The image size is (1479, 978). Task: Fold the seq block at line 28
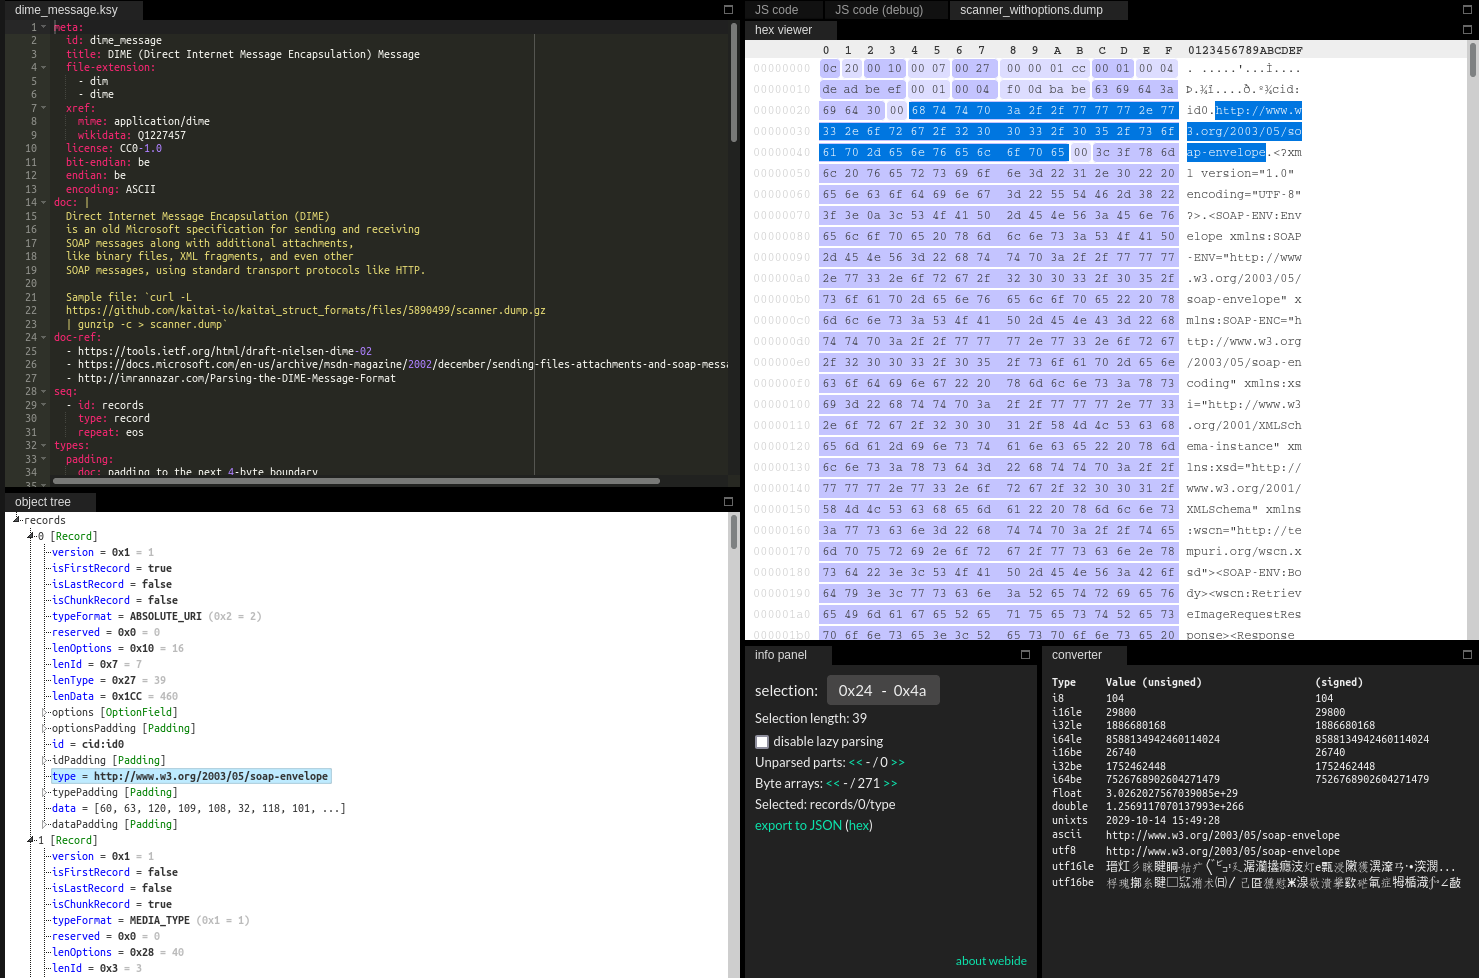(44, 392)
